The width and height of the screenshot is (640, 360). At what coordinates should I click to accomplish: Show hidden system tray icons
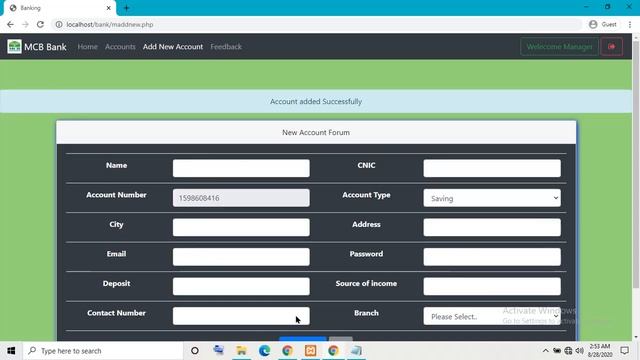point(545,351)
